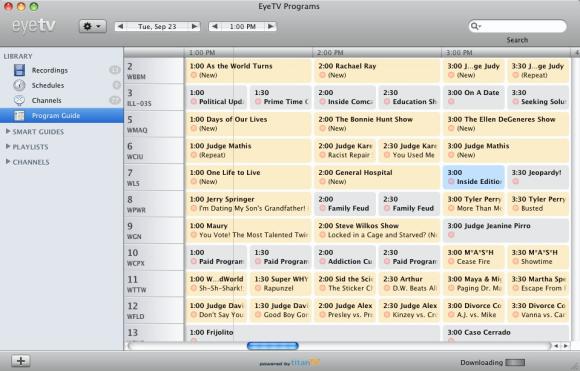Expand PLAYLISTS section
The image size is (580, 371).
(8, 146)
